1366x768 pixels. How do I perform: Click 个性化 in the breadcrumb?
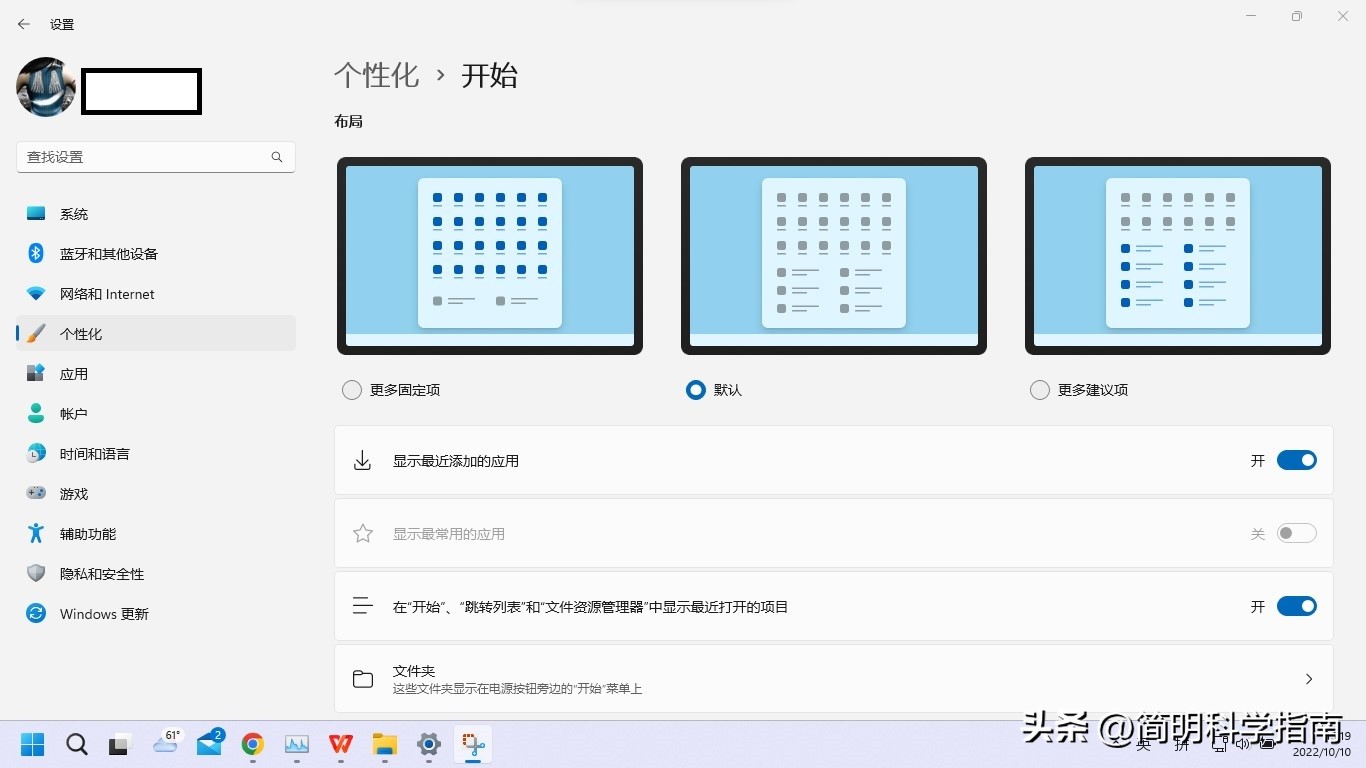click(x=377, y=75)
